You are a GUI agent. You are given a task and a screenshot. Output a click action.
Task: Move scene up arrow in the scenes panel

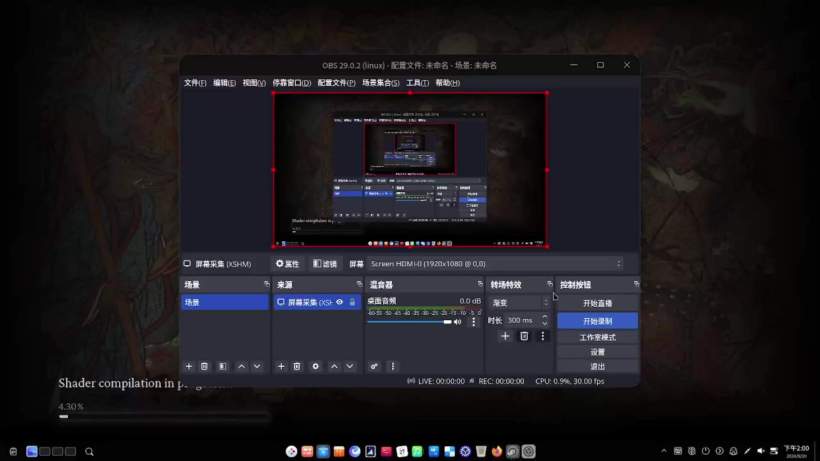click(242, 366)
